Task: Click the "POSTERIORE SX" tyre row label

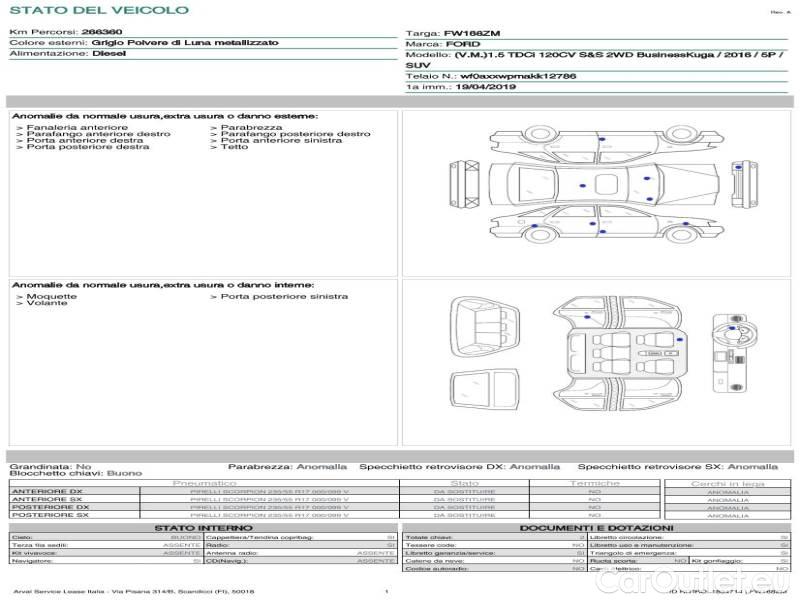Action: pos(50,515)
